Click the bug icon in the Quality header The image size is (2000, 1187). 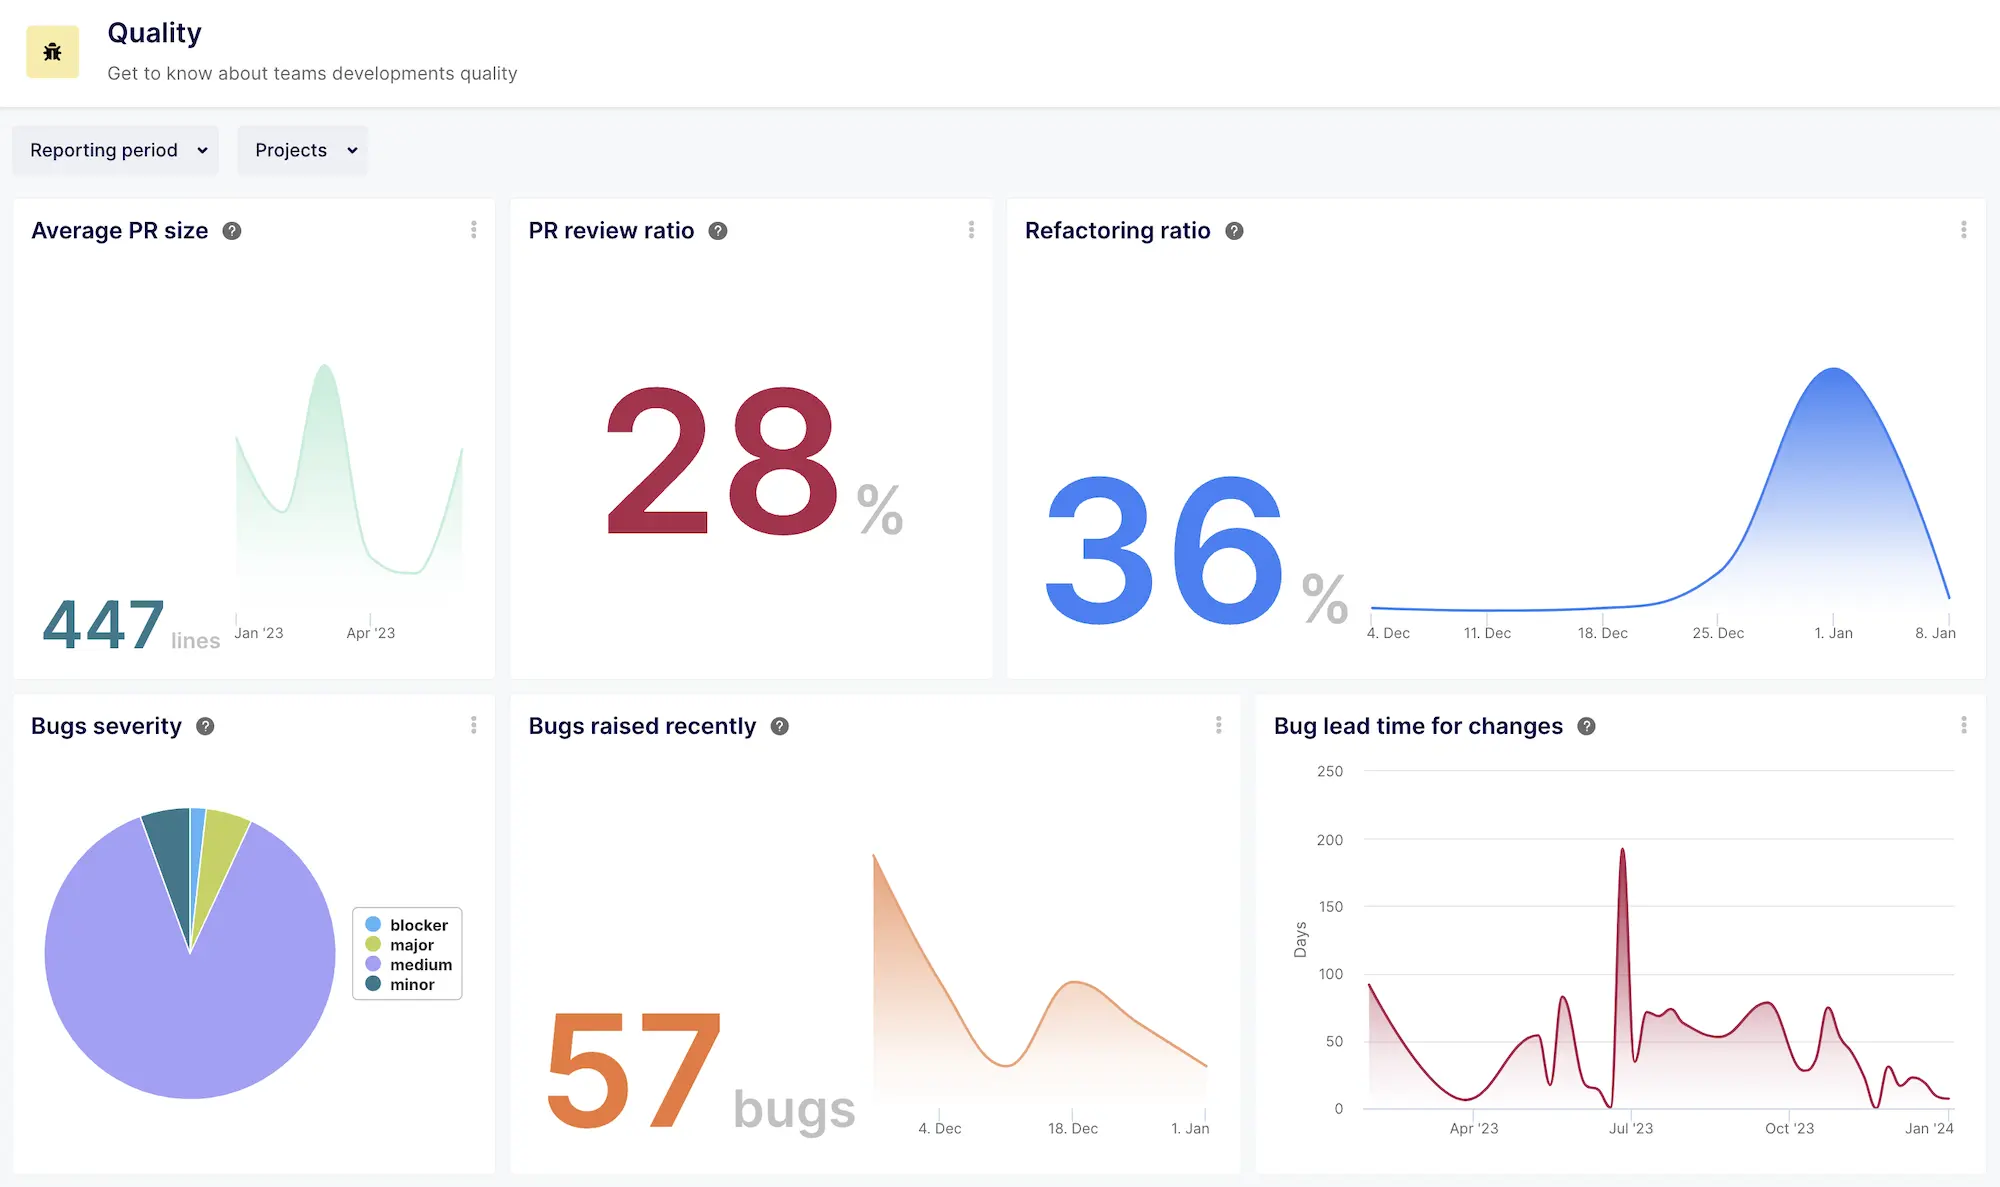[x=52, y=51]
